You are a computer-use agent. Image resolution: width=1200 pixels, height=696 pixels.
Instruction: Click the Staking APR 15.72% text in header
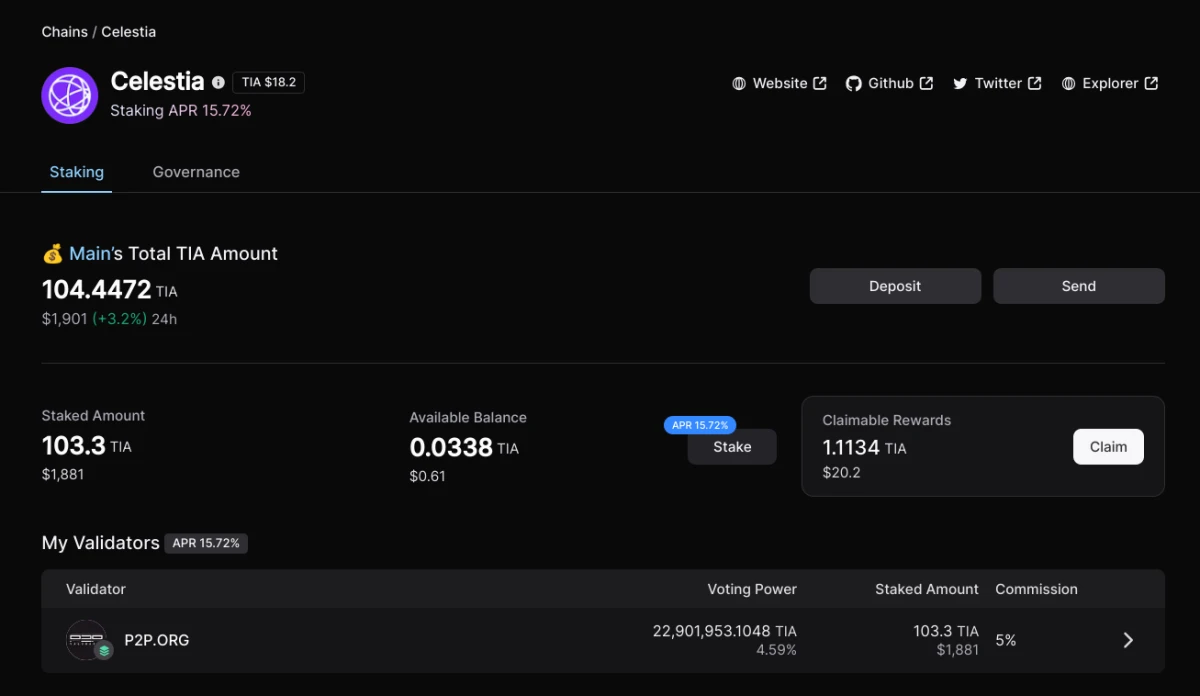(x=181, y=111)
